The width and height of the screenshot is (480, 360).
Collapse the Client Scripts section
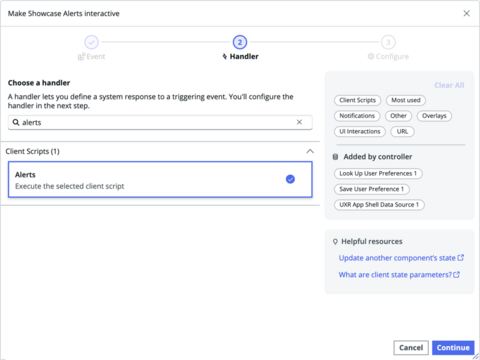pos(310,151)
